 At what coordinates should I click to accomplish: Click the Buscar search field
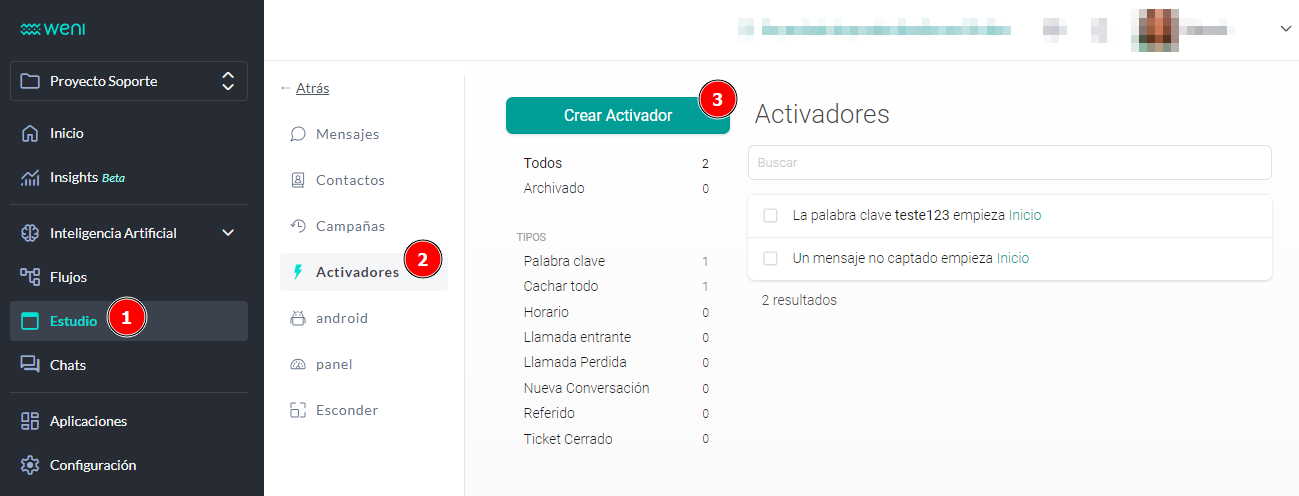tap(1009, 162)
